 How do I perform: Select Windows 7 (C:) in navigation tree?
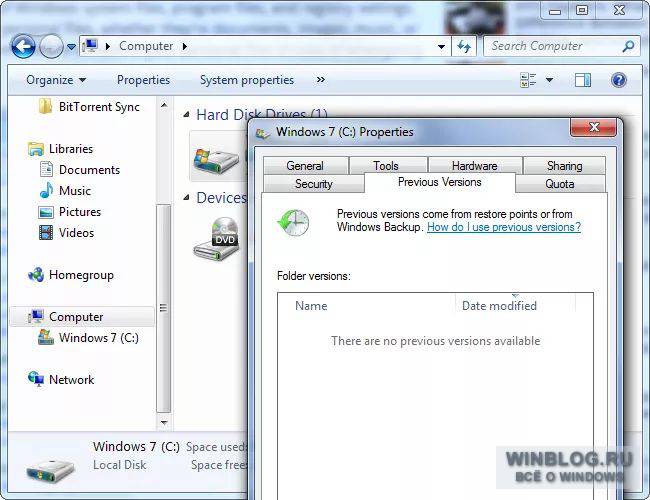tap(88, 337)
